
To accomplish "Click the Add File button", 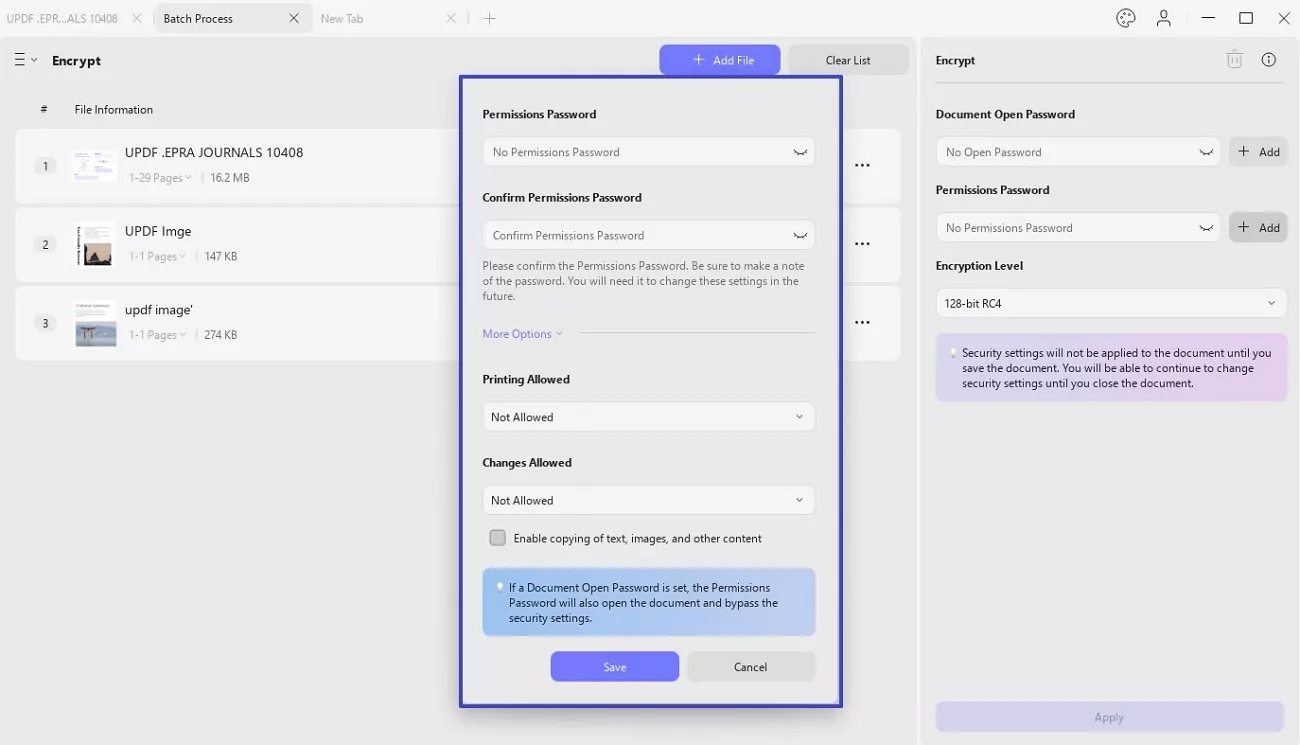I will [x=720, y=60].
